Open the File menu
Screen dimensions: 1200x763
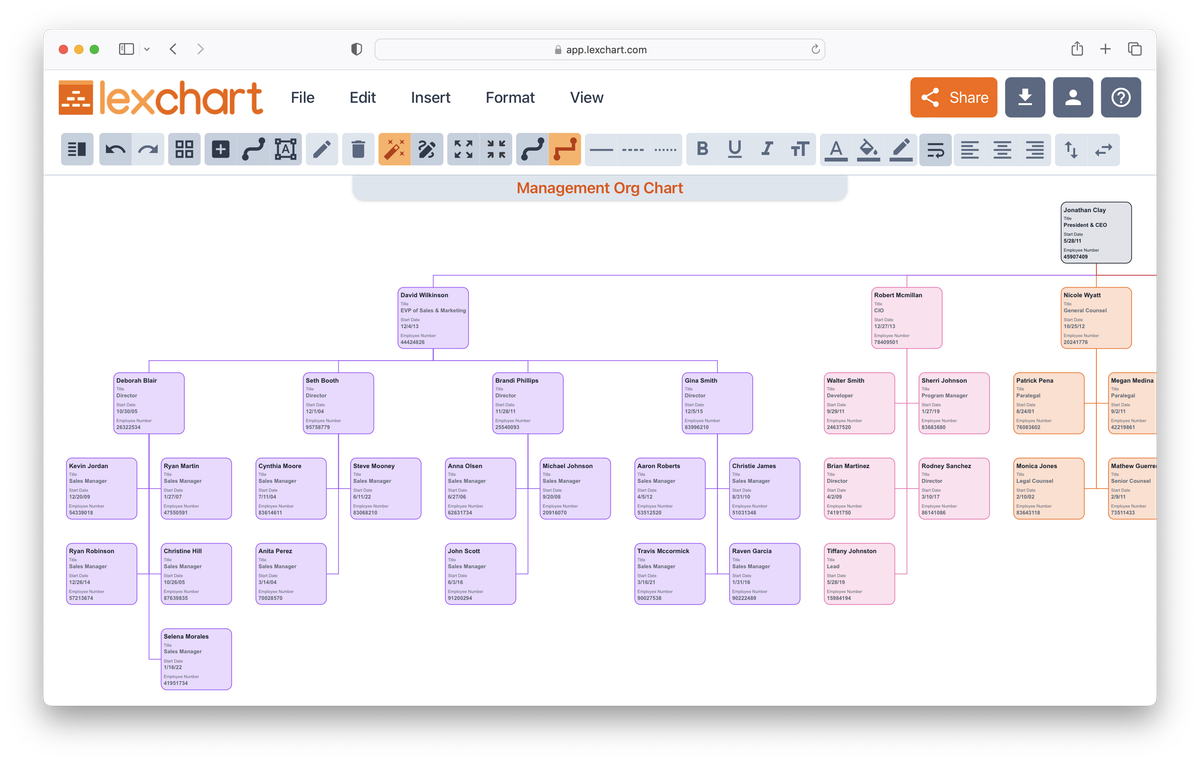click(302, 97)
